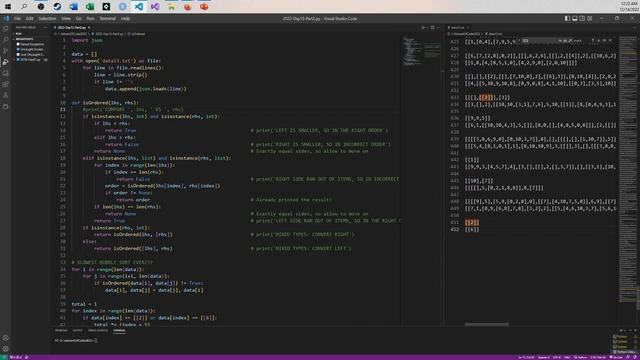The width and height of the screenshot is (640, 360).
Task: Toggle primary side bar layout icon
Action: (567, 18)
